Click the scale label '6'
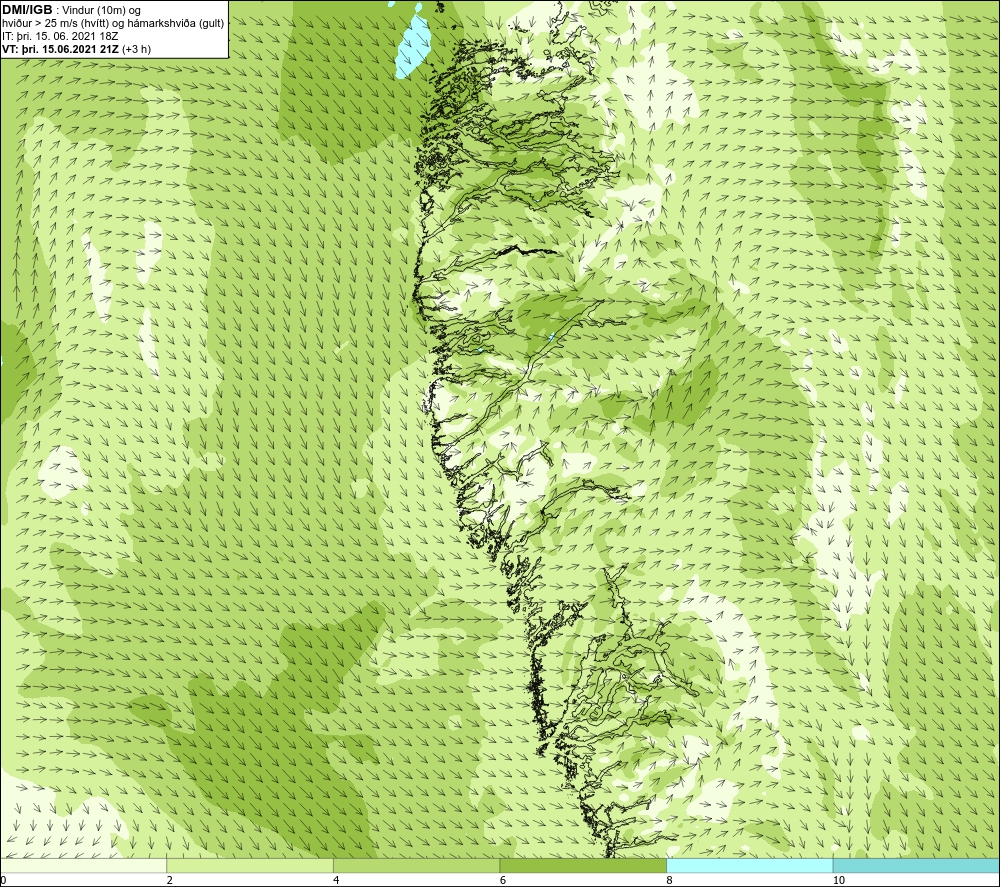The height and width of the screenshot is (887, 1000). (503, 880)
